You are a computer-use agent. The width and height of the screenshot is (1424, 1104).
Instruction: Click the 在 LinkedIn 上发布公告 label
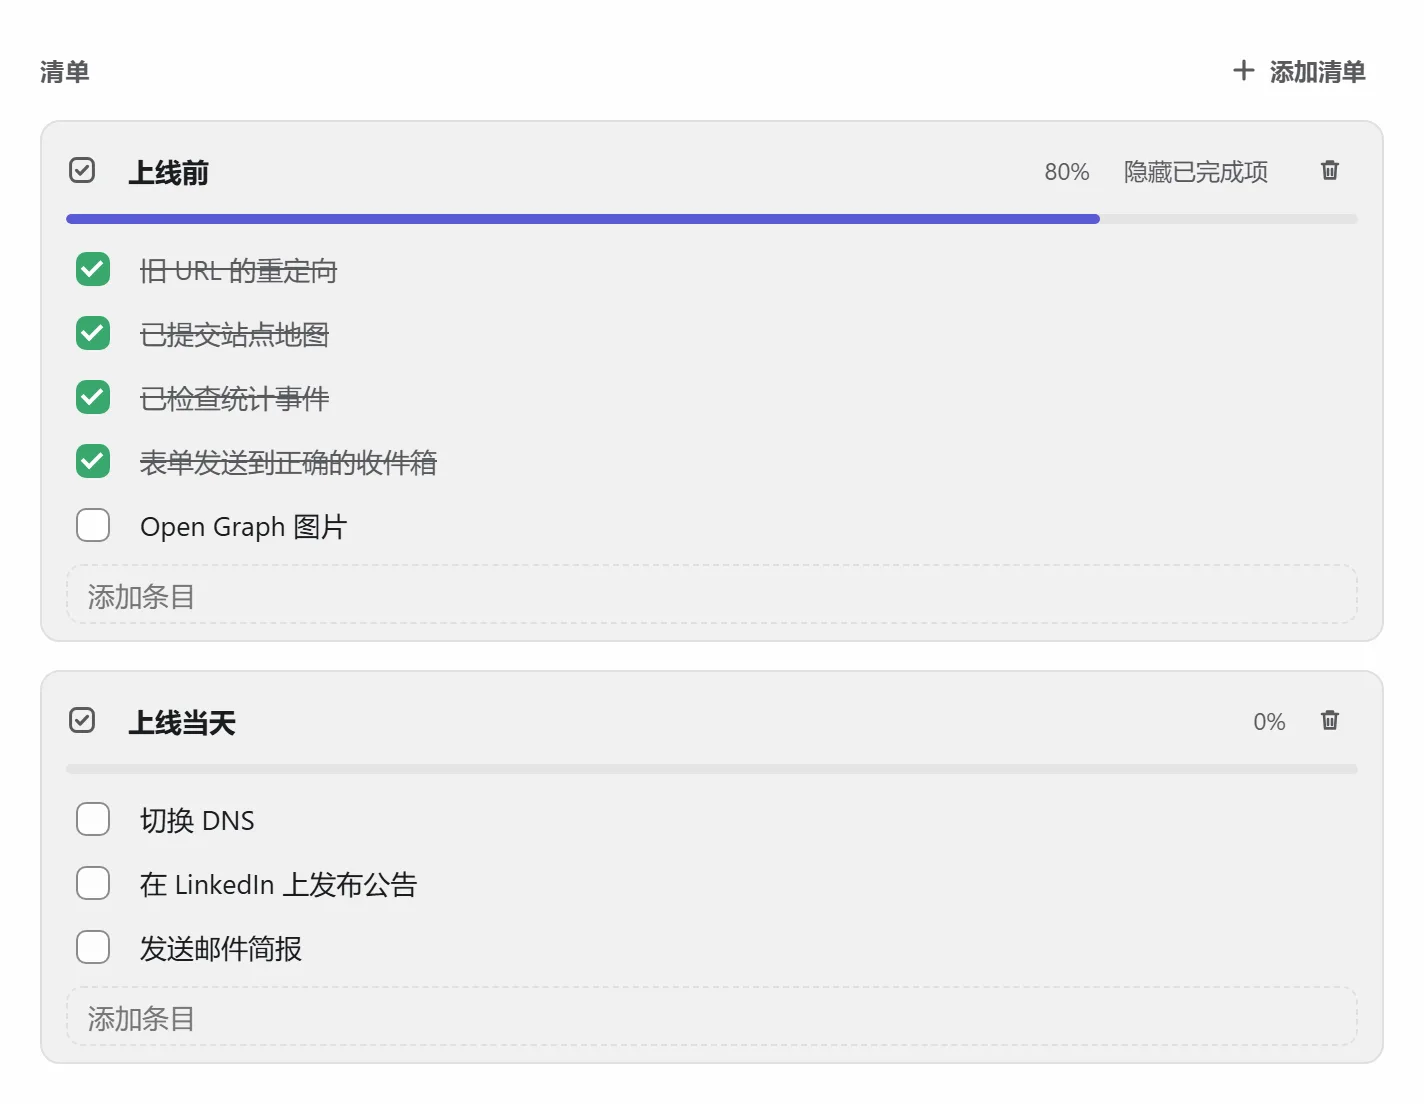pos(279,885)
